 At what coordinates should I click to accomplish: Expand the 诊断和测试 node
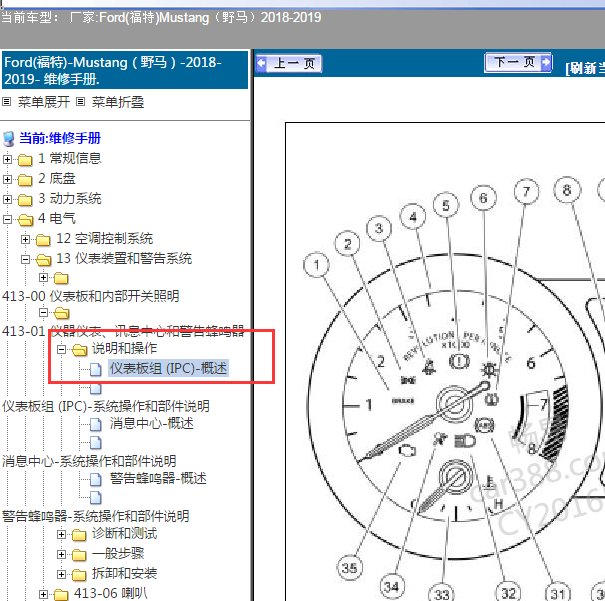61,534
